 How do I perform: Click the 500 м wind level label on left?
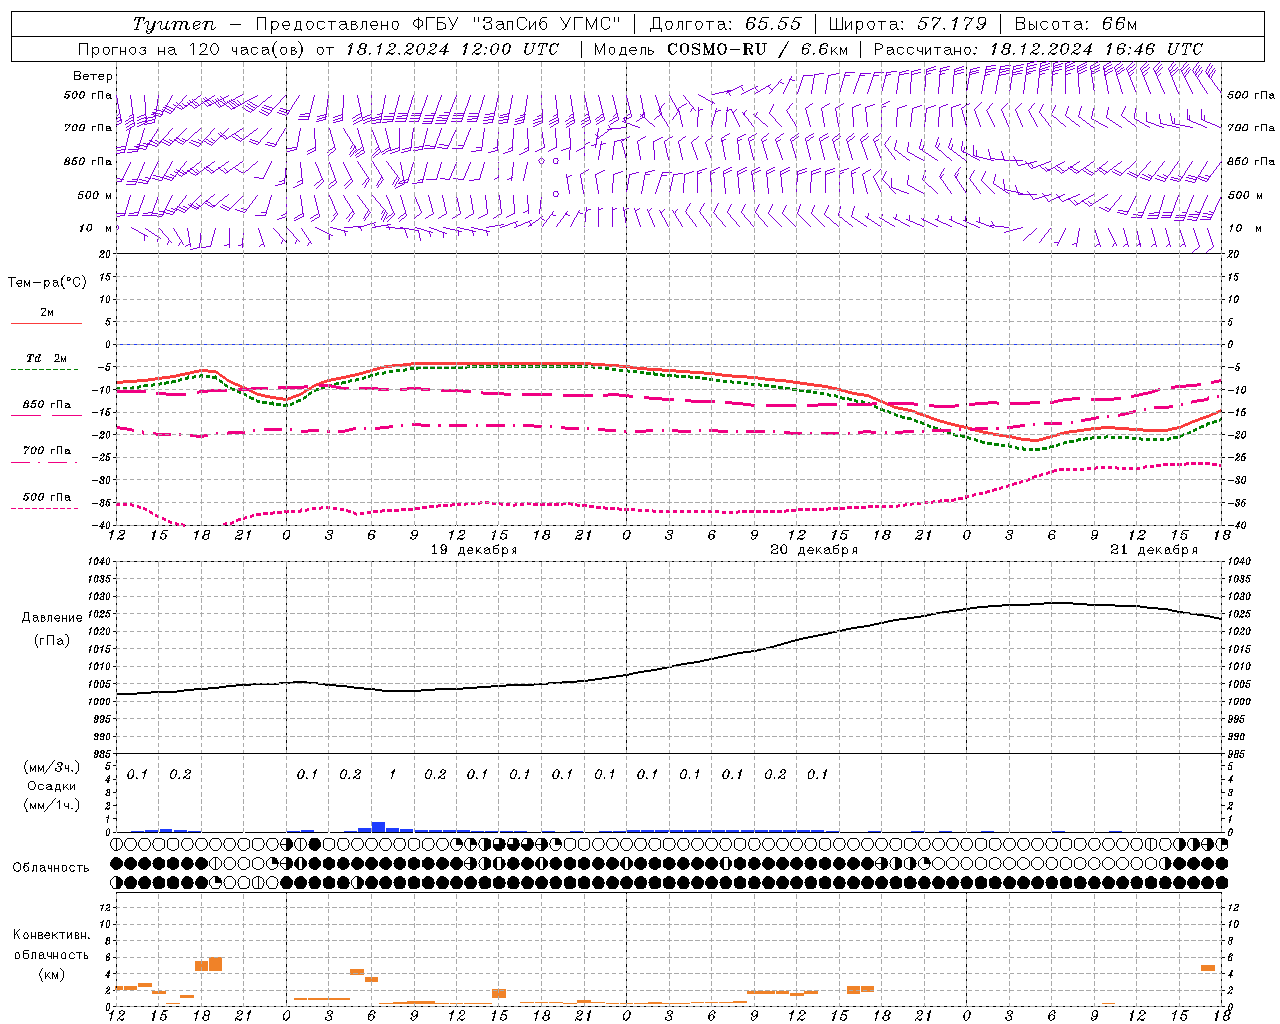(96, 195)
